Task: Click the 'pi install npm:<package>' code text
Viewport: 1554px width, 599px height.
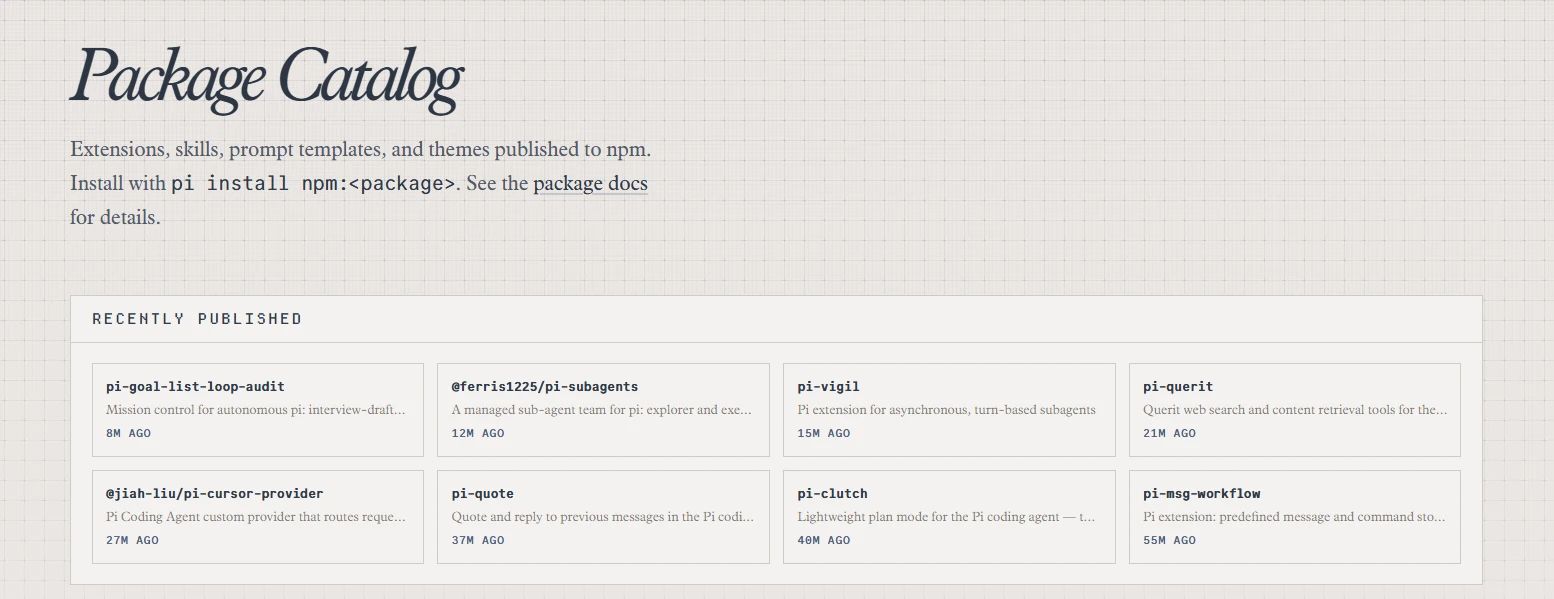Action: point(313,184)
